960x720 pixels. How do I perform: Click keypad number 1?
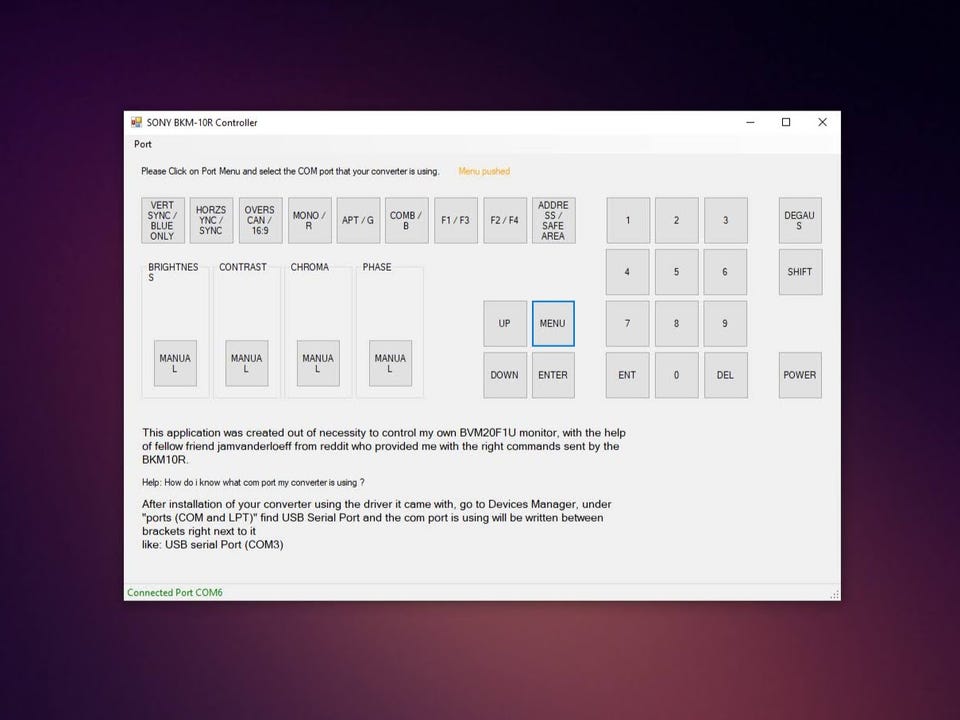[628, 220]
